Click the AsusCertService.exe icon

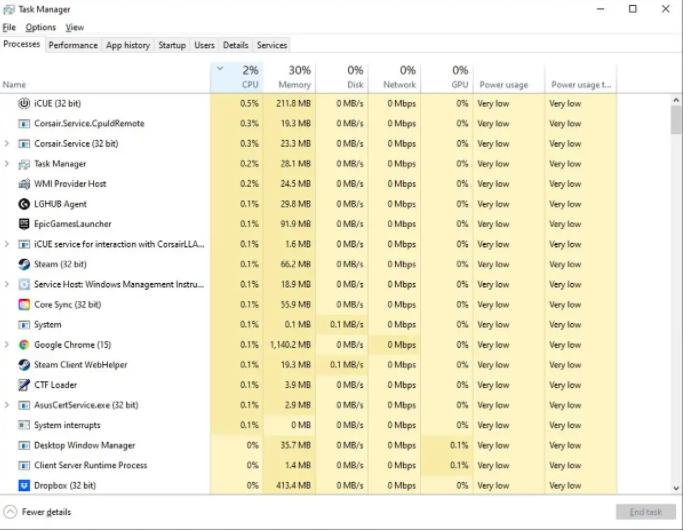(x=24, y=405)
